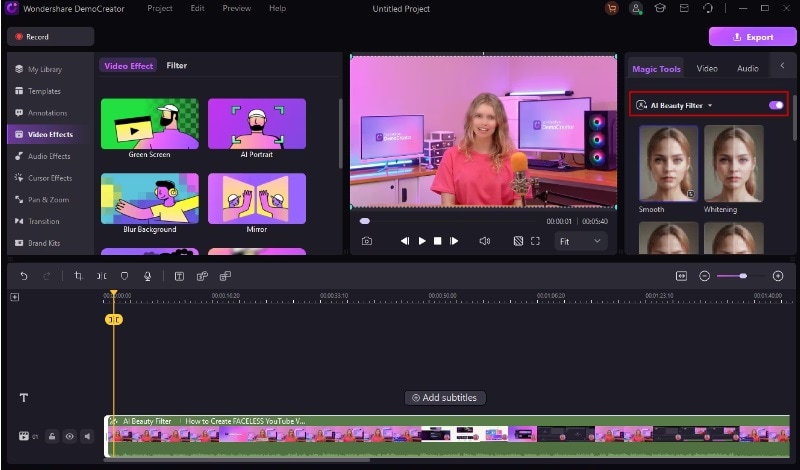Switch to the Filter tab
The height and width of the screenshot is (470, 800).
pos(177,65)
